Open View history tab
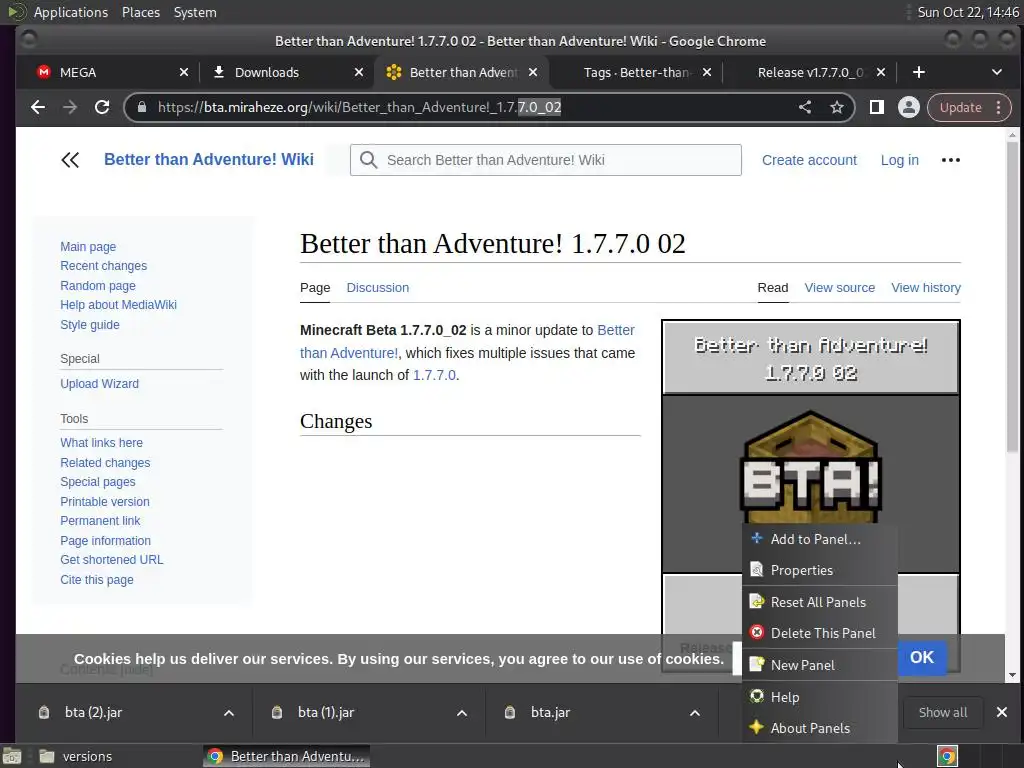The height and width of the screenshot is (768, 1024). tap(925, 287)
